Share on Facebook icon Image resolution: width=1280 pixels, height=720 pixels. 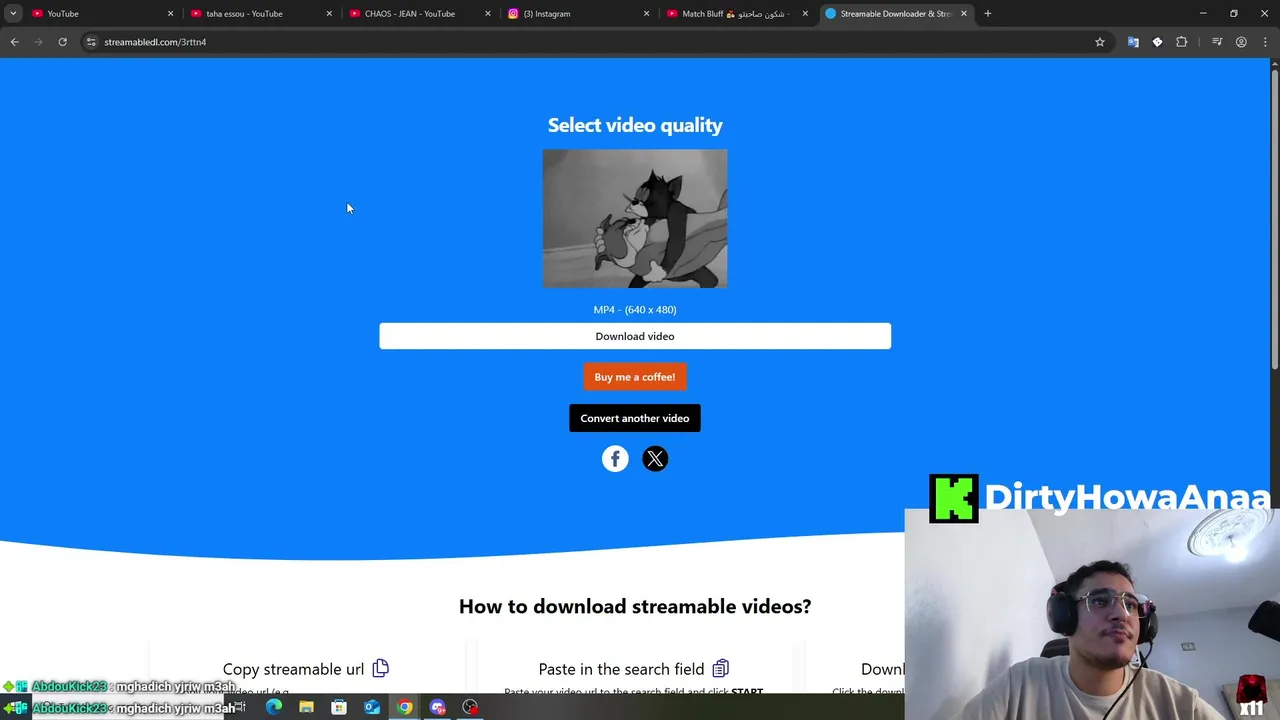(615, 459)
